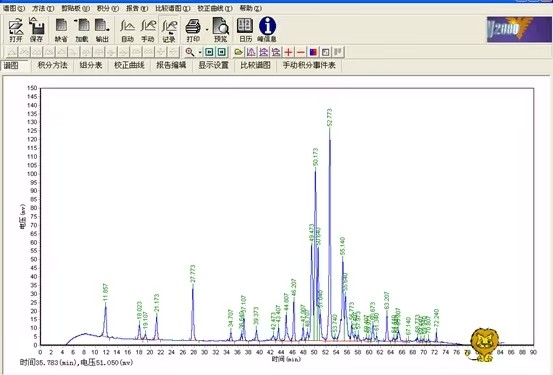Switch to the 谱图 tab

[x=11, y=65]
